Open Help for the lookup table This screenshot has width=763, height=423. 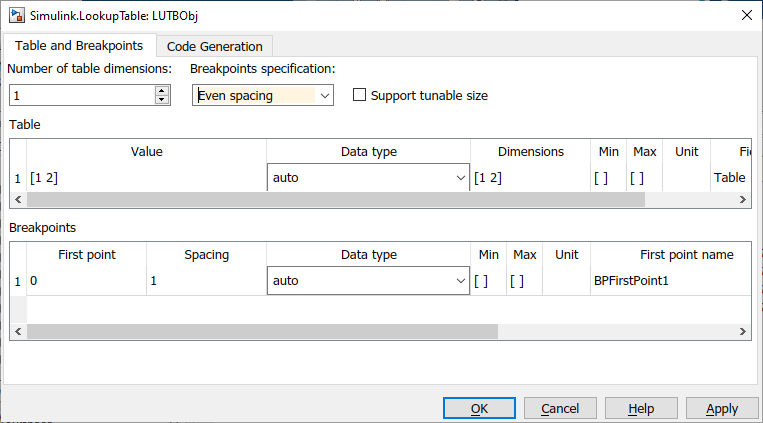pyautogui.click(x=642, y=408)
